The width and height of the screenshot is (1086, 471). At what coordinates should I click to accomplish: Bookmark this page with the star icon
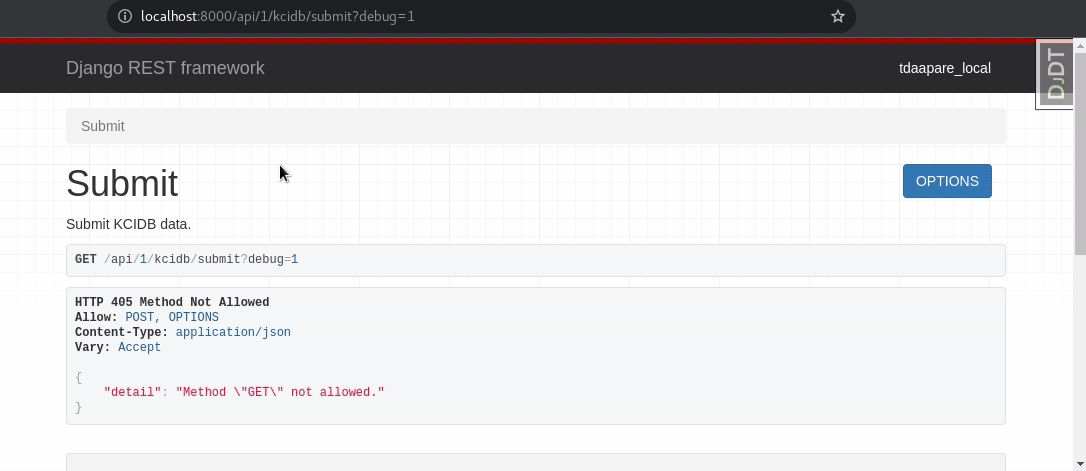pyautogui.click(x=838, y=16)
